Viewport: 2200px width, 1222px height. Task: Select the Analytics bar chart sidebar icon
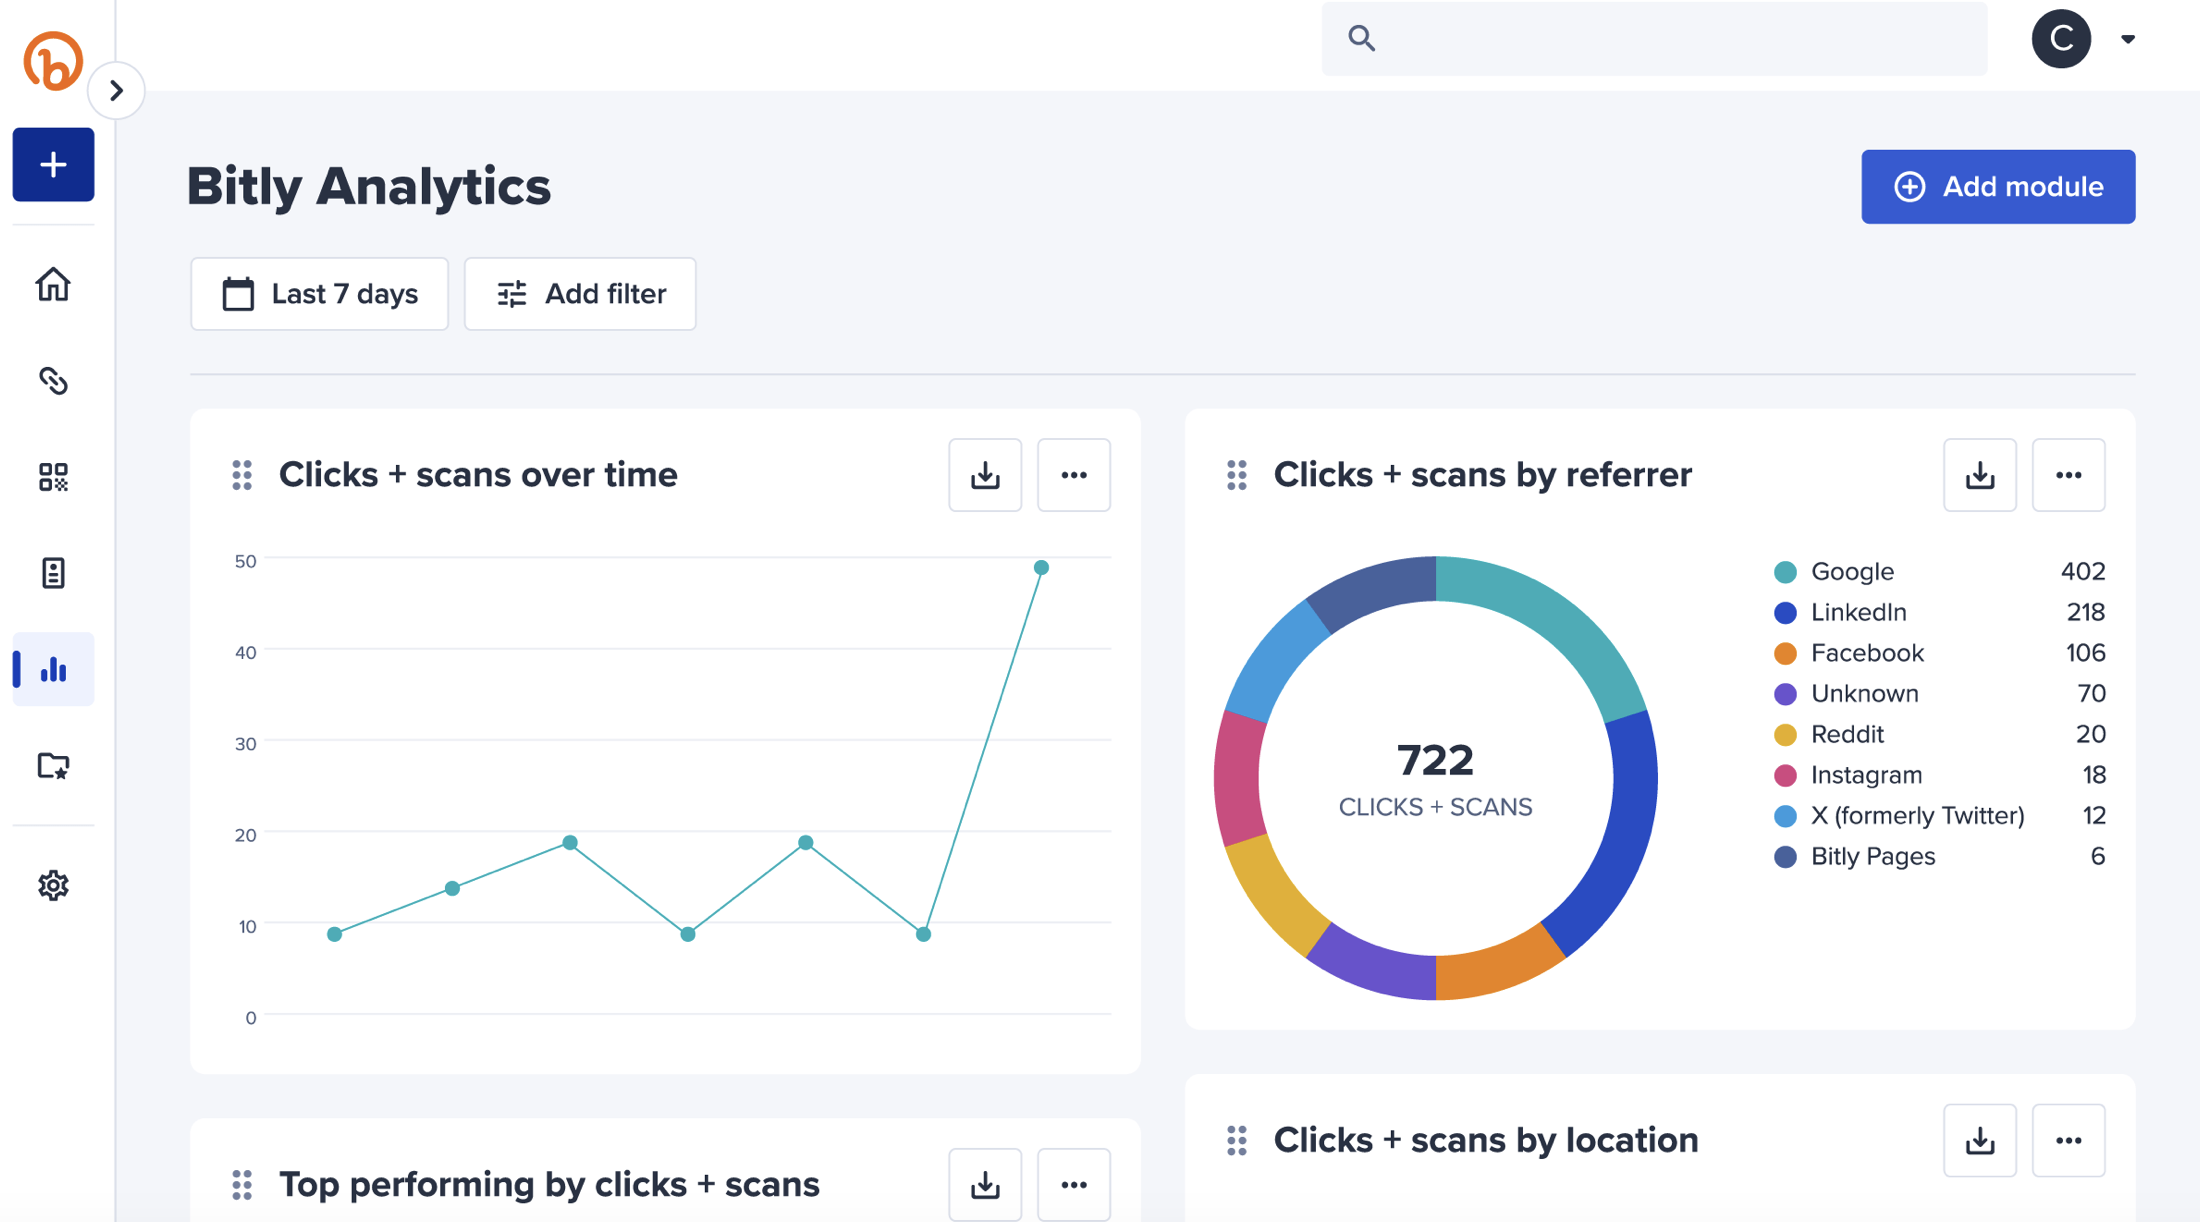(54, 669)
